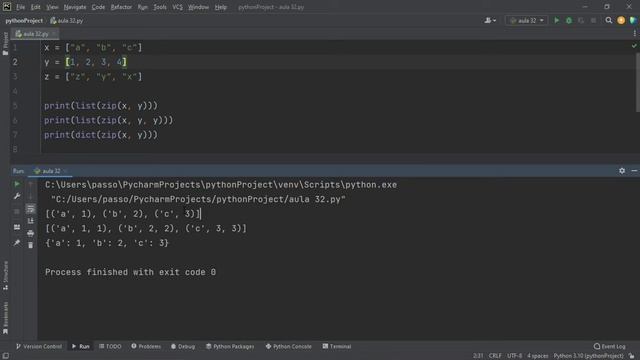The image size is (640, 360).
Task: Open the Terminal tool window
Action: tap(337, 346)
